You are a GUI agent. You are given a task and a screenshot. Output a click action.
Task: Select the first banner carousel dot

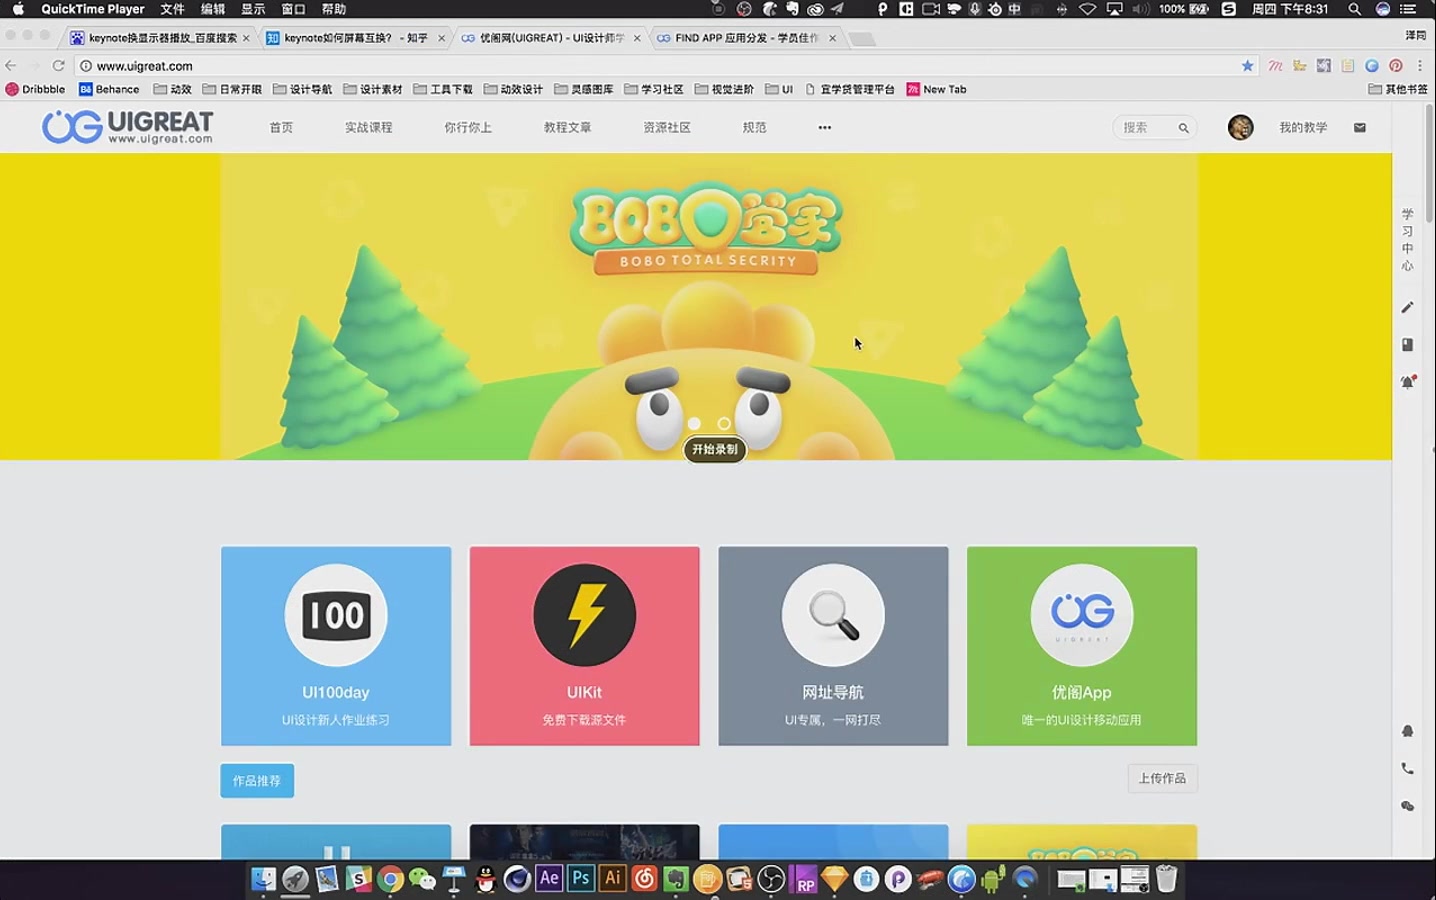694,424
